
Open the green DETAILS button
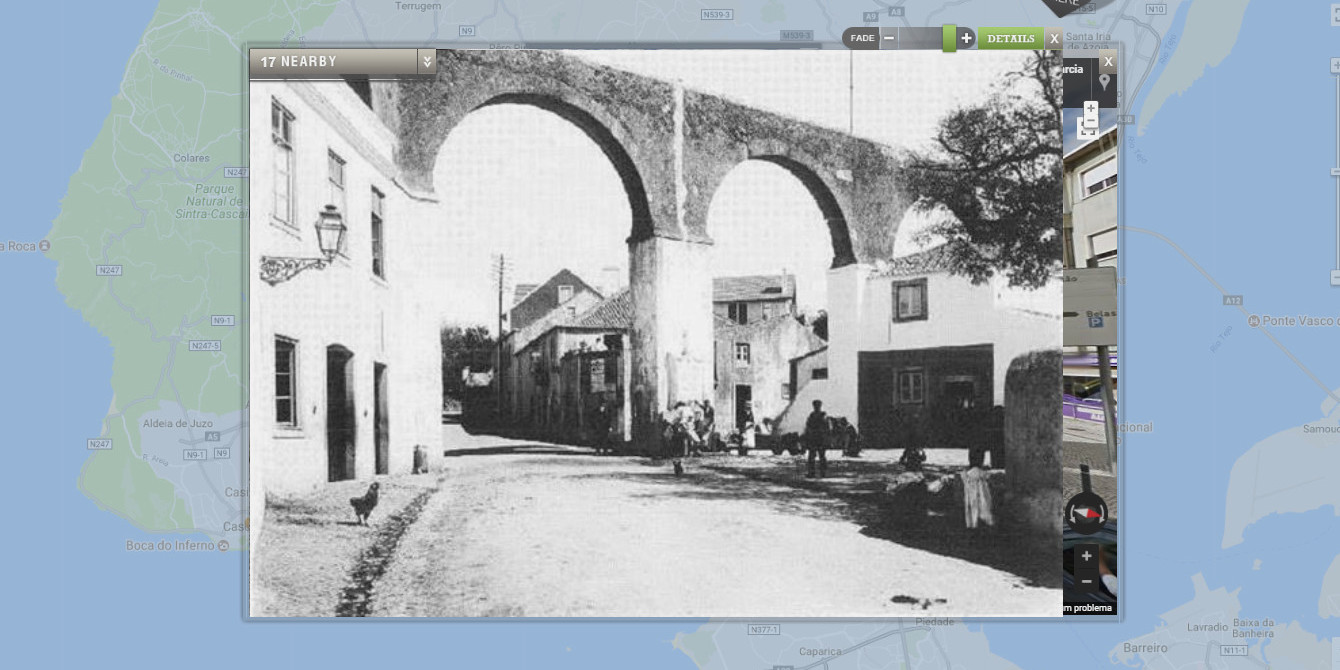coord(1010,39)
